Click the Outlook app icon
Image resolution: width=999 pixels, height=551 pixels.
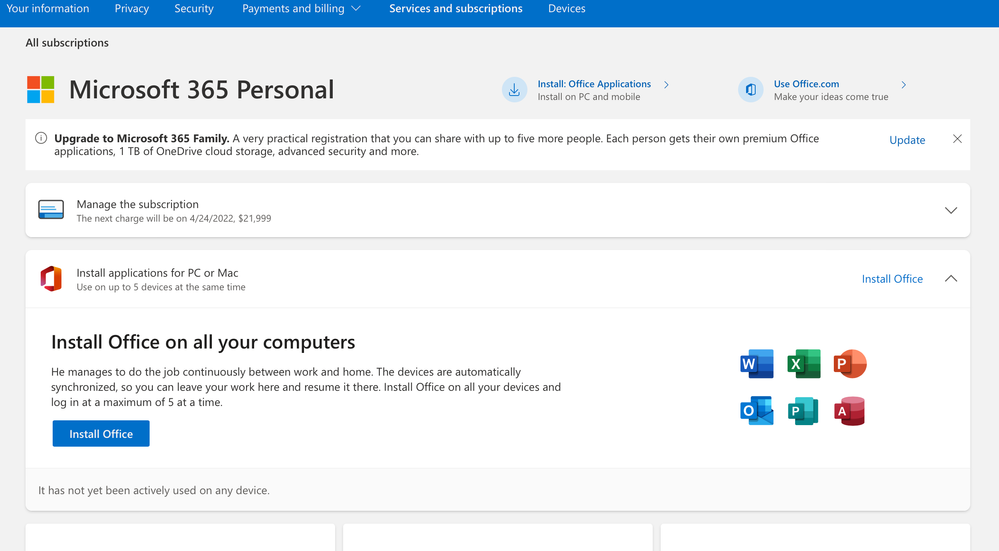pyautogui.click(x=757, y=411)
